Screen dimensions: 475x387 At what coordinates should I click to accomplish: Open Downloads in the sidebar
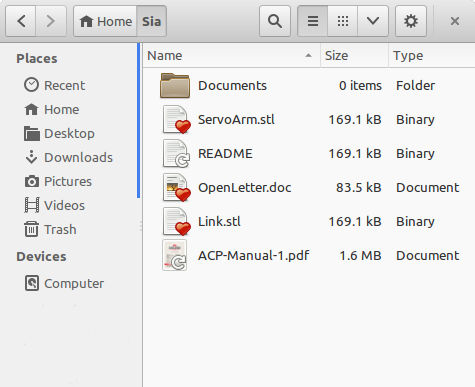point(69,157)
